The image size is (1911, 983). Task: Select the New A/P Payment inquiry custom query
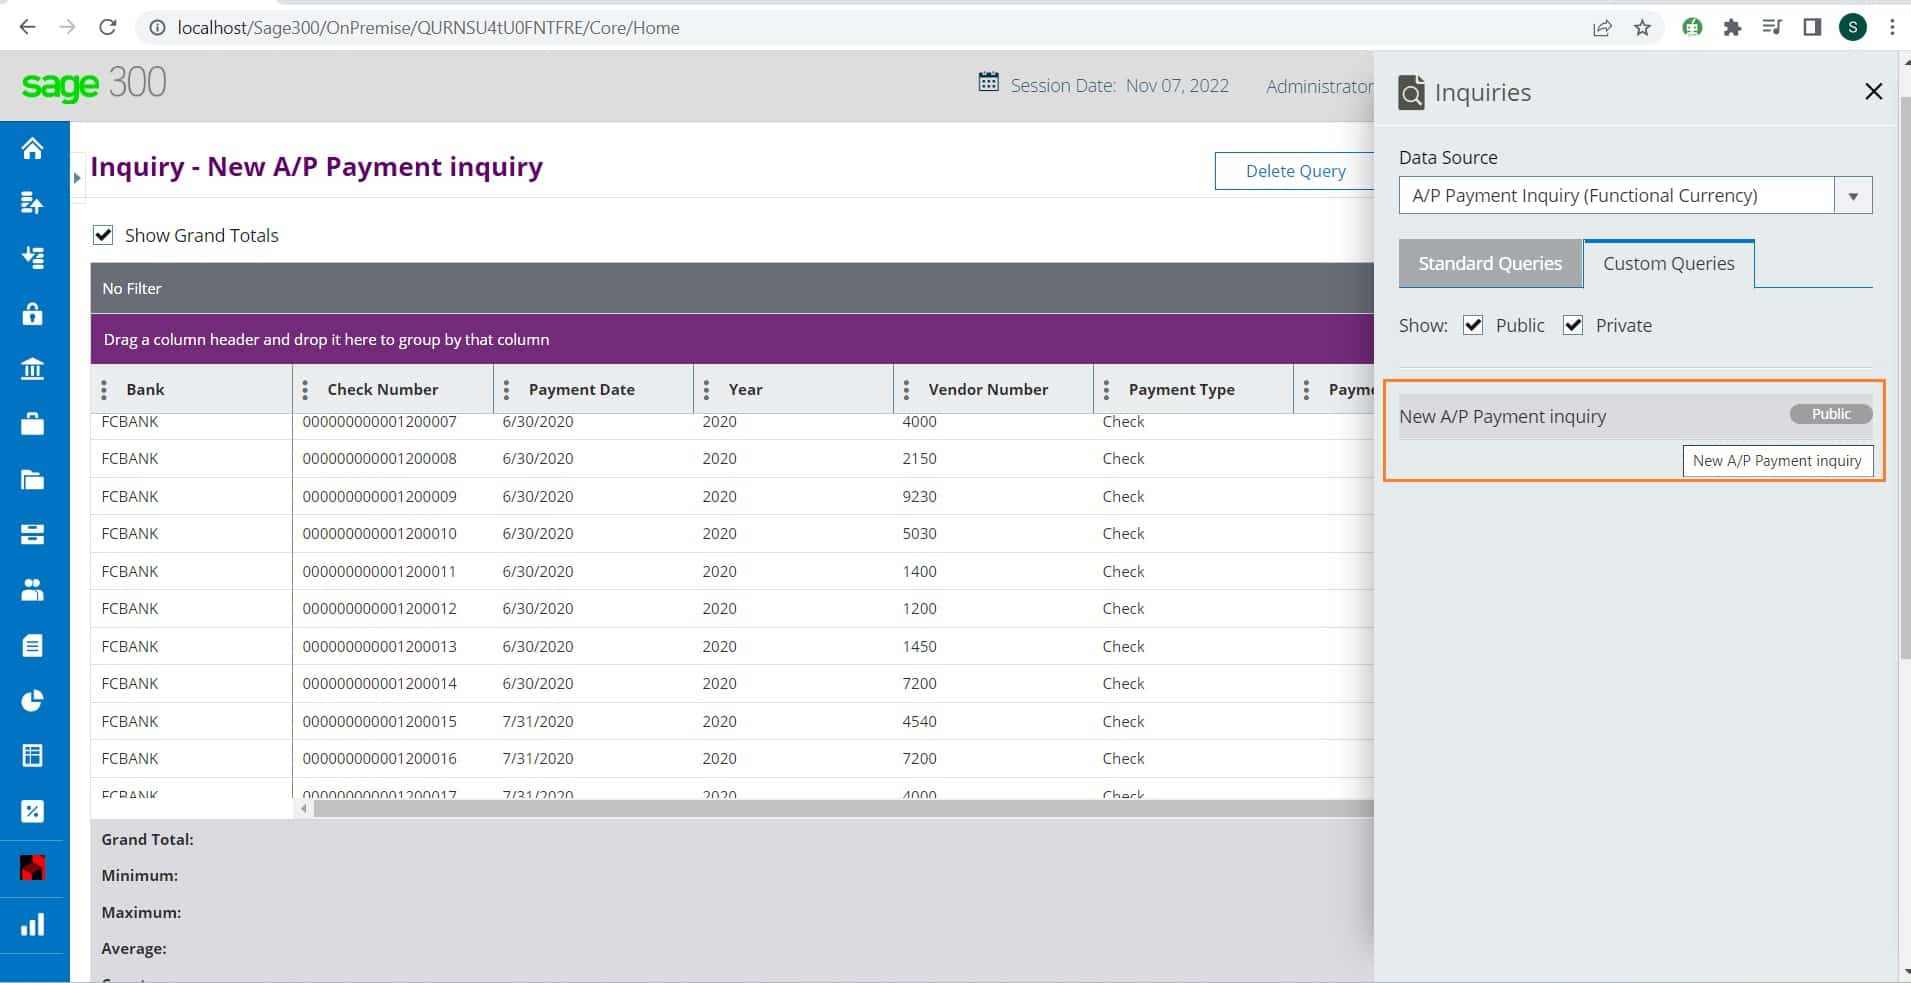1635,416
